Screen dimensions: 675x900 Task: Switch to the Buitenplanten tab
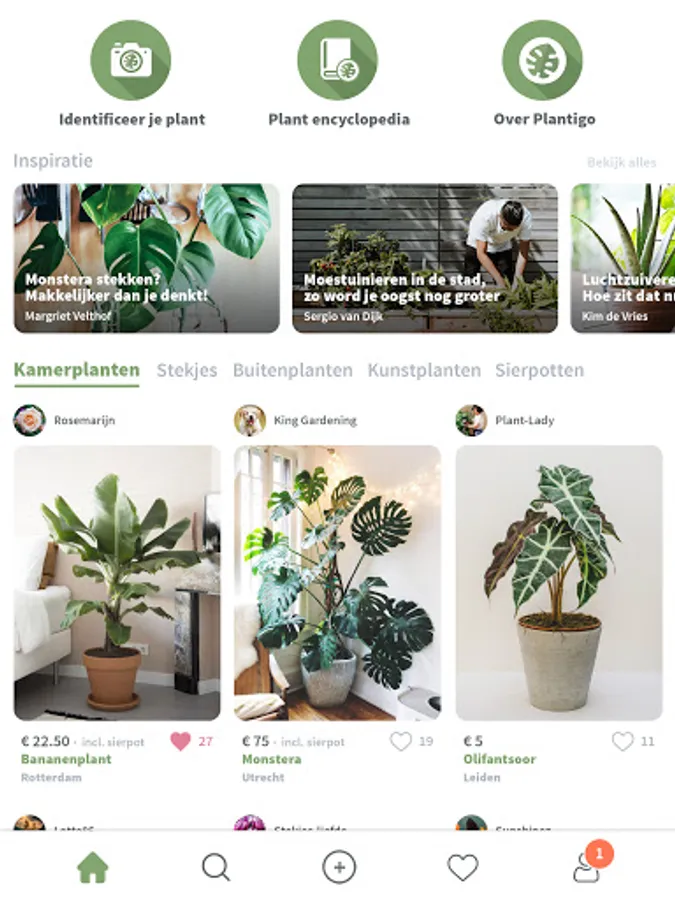pyautogui.click(x=293, y=370)
